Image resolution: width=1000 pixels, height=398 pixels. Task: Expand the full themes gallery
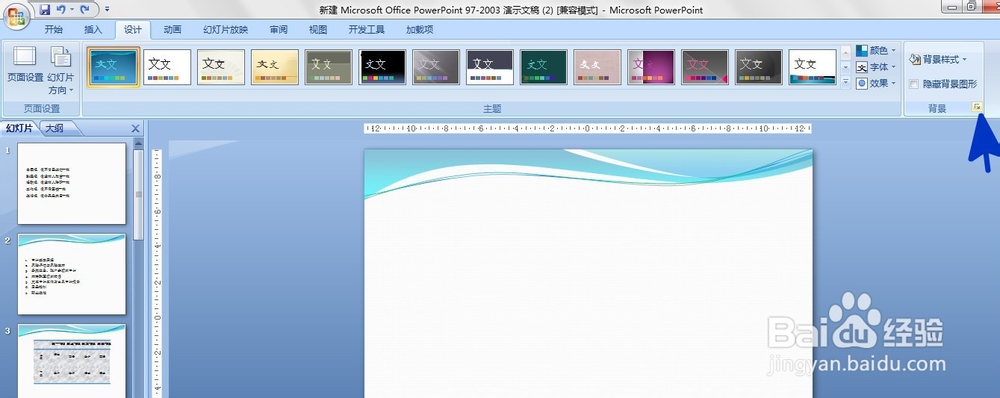tap(846, 82)
